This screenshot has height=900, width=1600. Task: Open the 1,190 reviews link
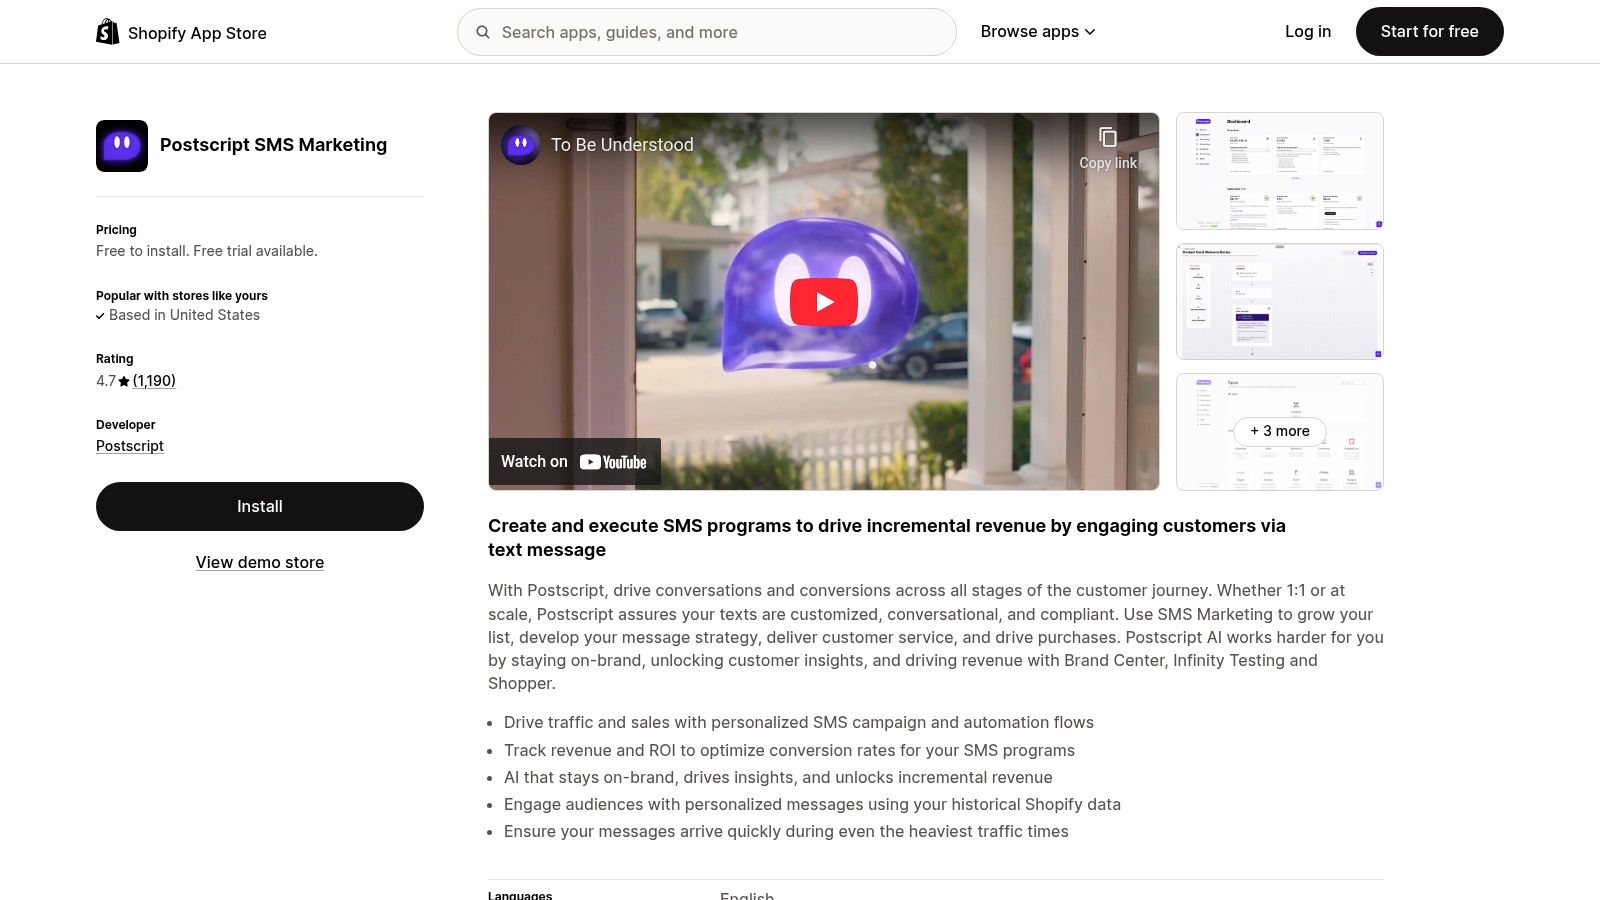coord(154,381)
